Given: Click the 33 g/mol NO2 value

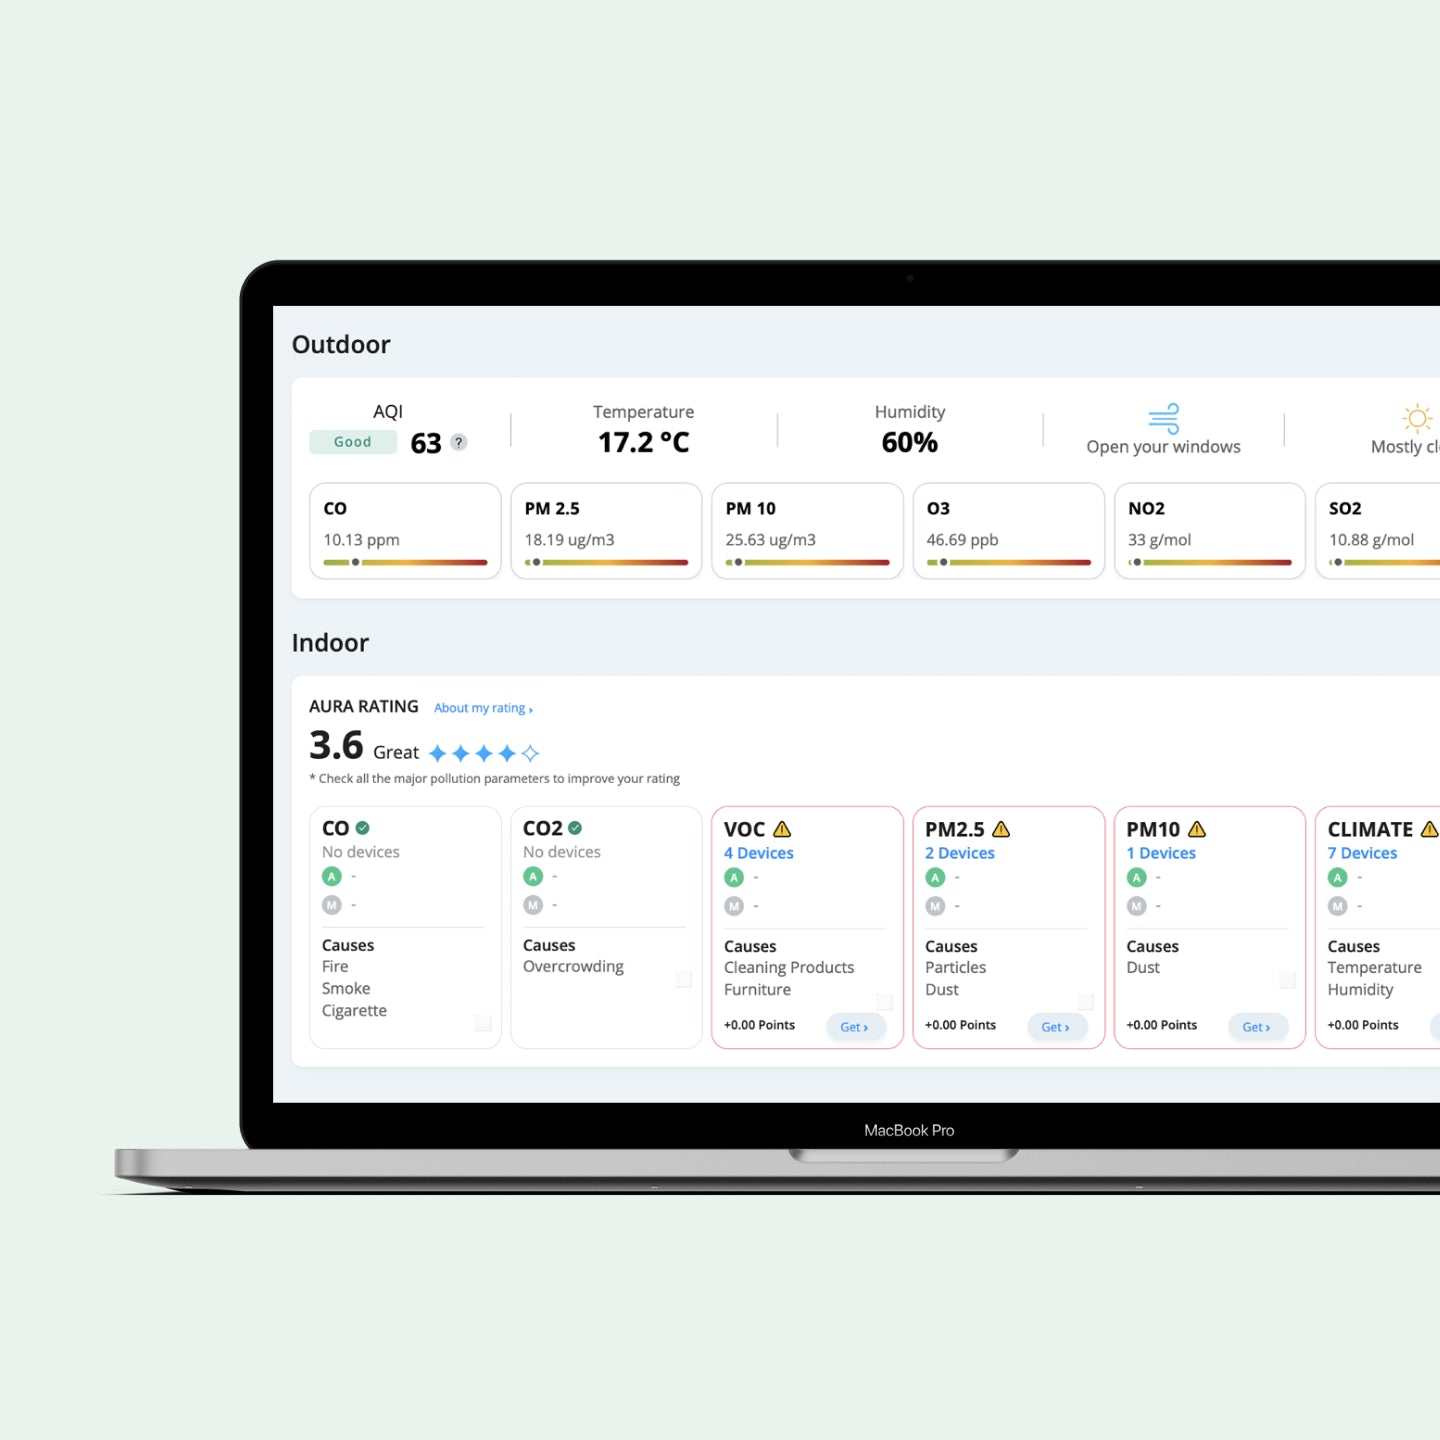Looking at the screenshot, I should 1160,540.
